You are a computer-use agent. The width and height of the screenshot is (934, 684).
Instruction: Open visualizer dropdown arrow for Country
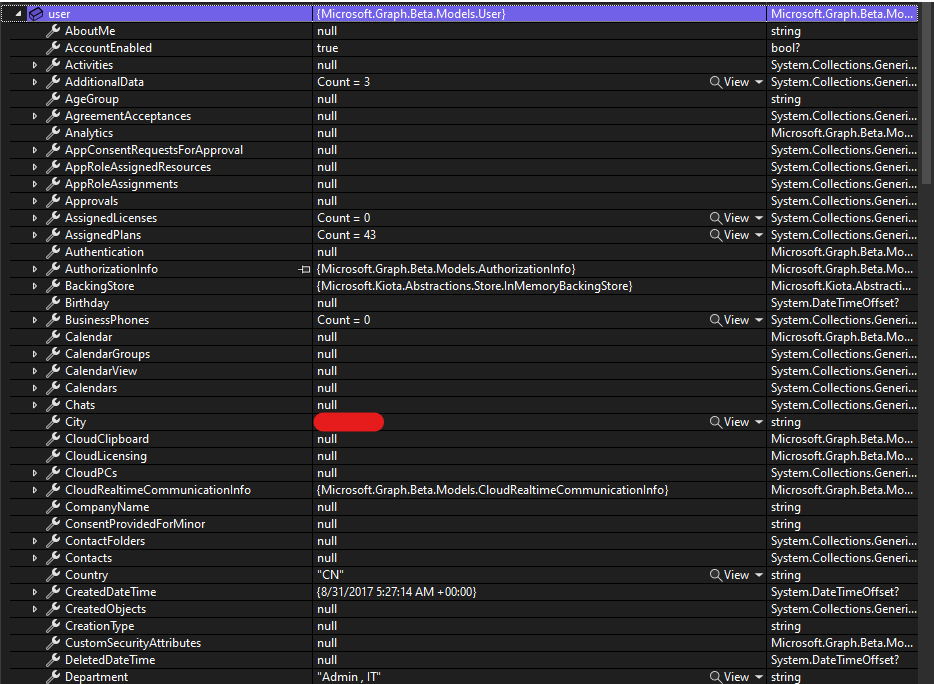click(x=759, y=576)
